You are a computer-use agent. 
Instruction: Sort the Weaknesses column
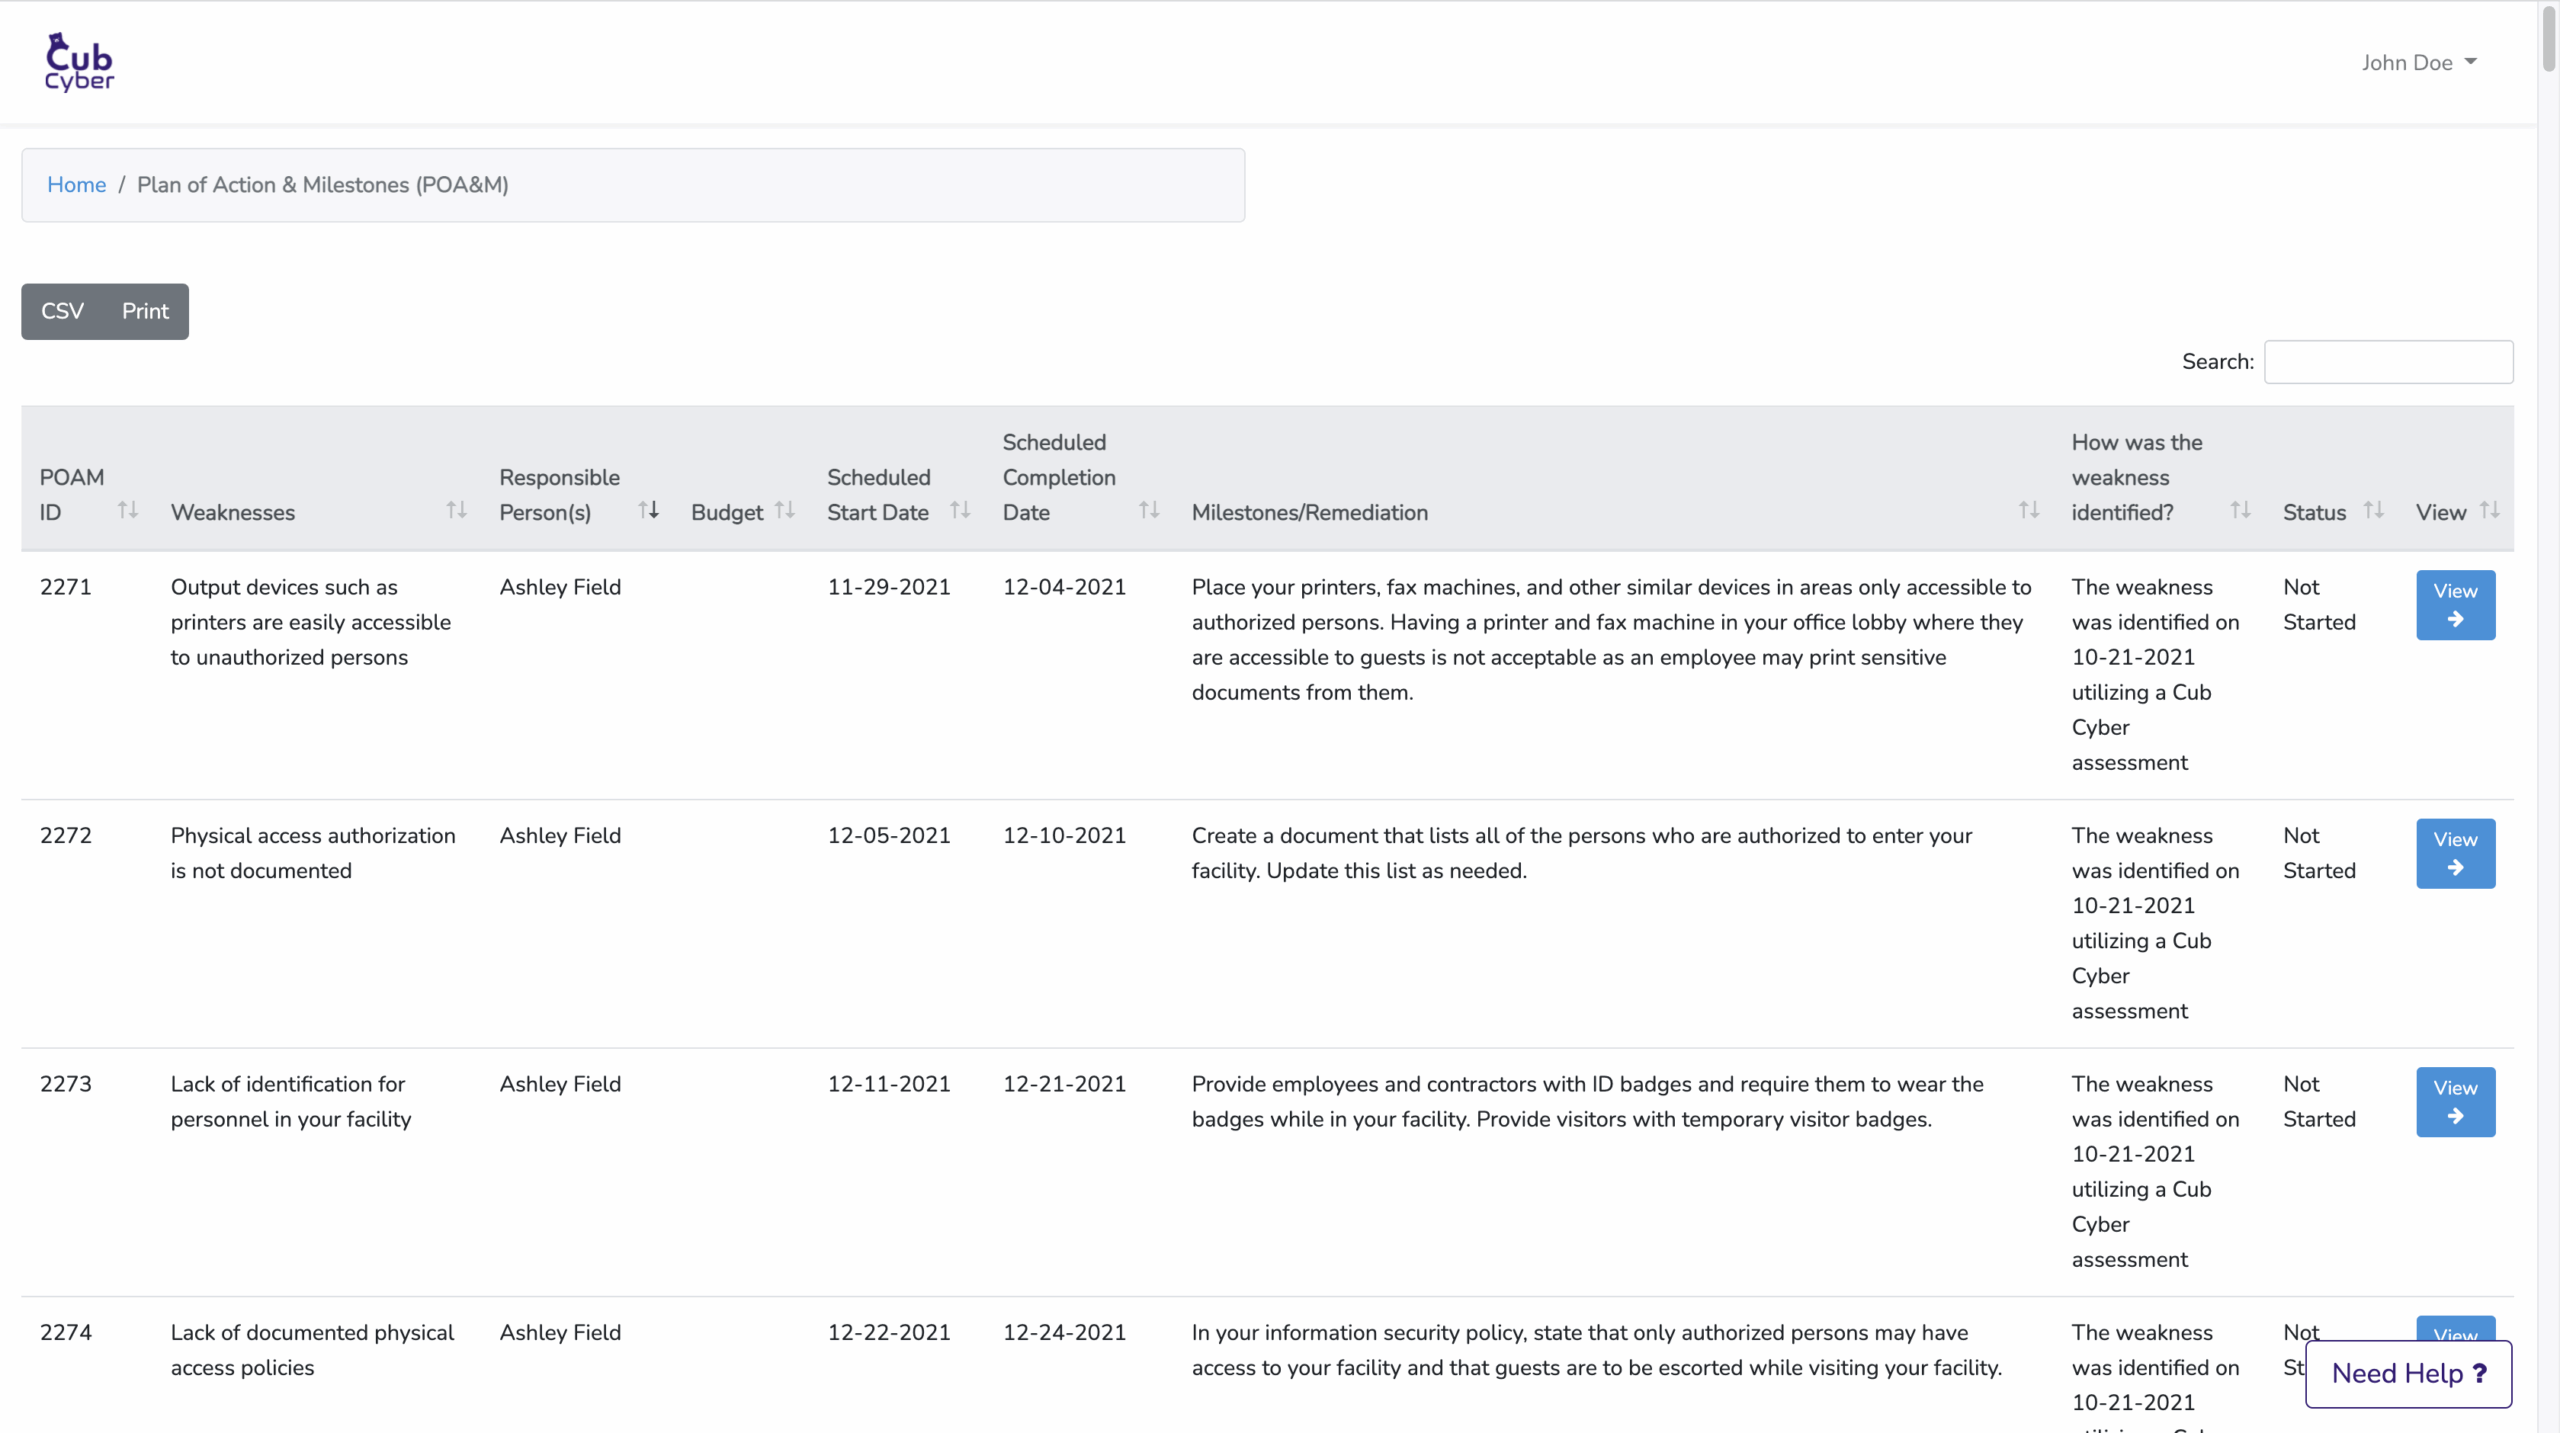coord(456,510)
